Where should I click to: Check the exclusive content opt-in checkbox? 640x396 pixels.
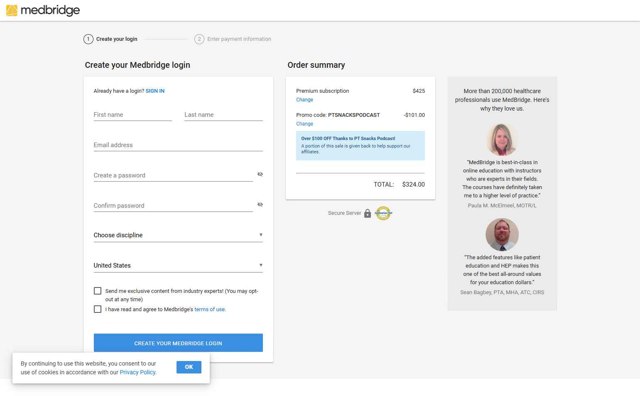[98, 291]
